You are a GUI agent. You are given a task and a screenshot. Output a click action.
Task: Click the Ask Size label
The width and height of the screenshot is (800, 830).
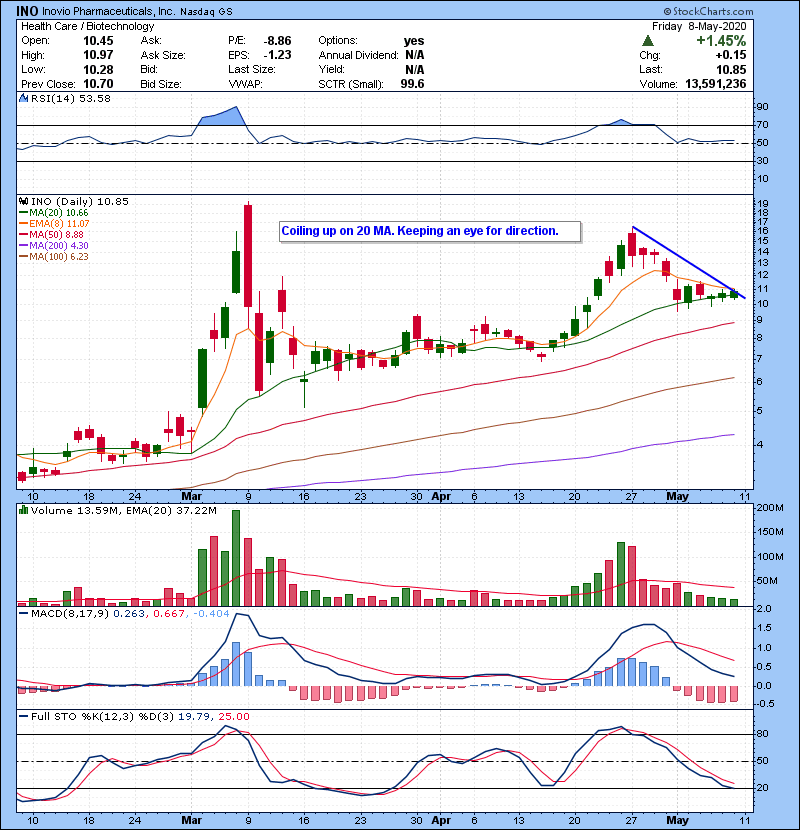(x=163, y=55)
